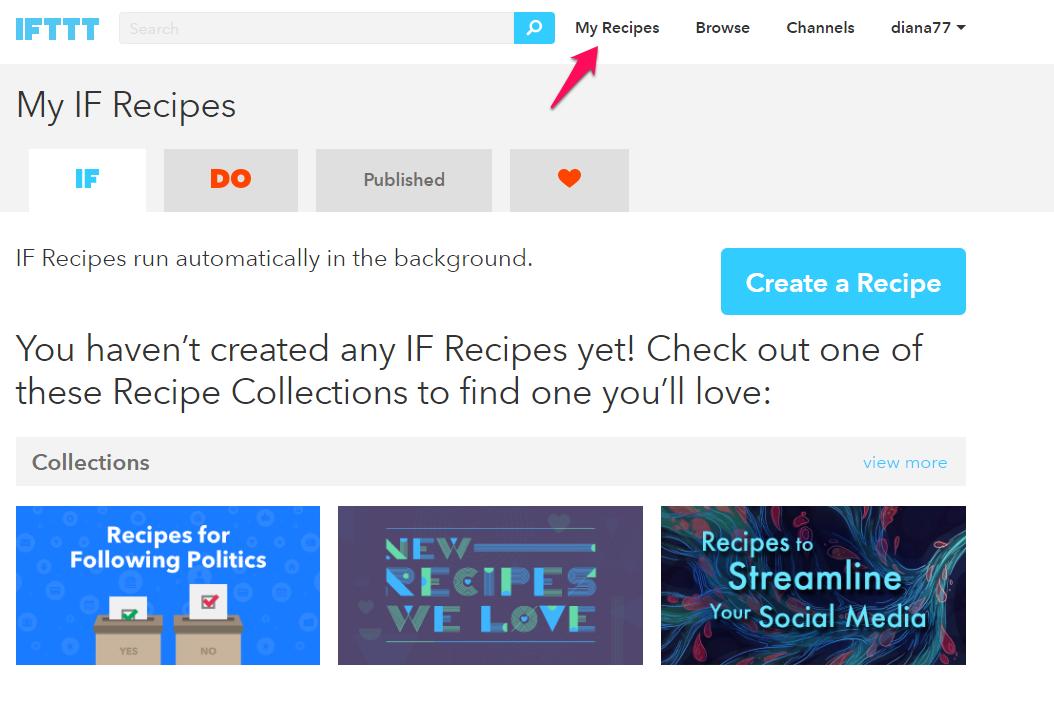
Task: Click the My Recipes link
Action: click(x=617, y=28)
